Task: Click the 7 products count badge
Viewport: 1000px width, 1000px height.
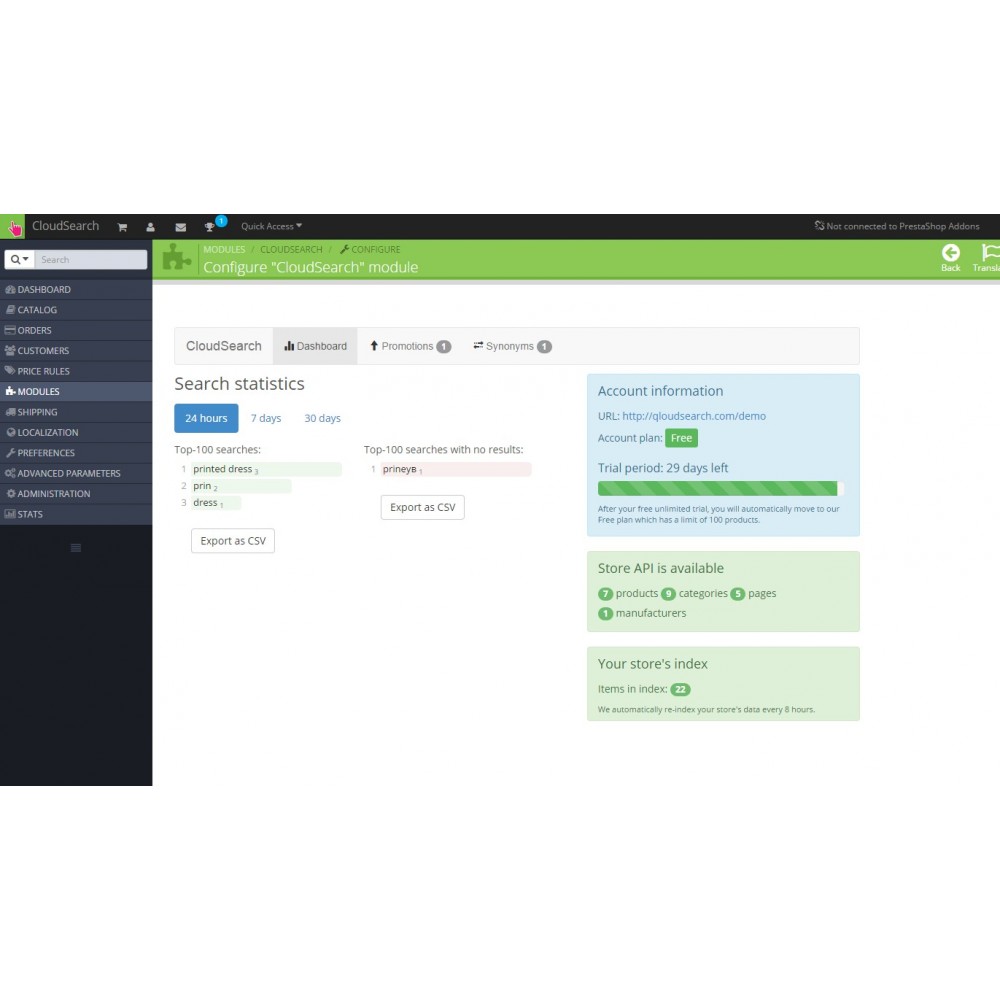Action: pyautogui.click(x=605, y=594)
